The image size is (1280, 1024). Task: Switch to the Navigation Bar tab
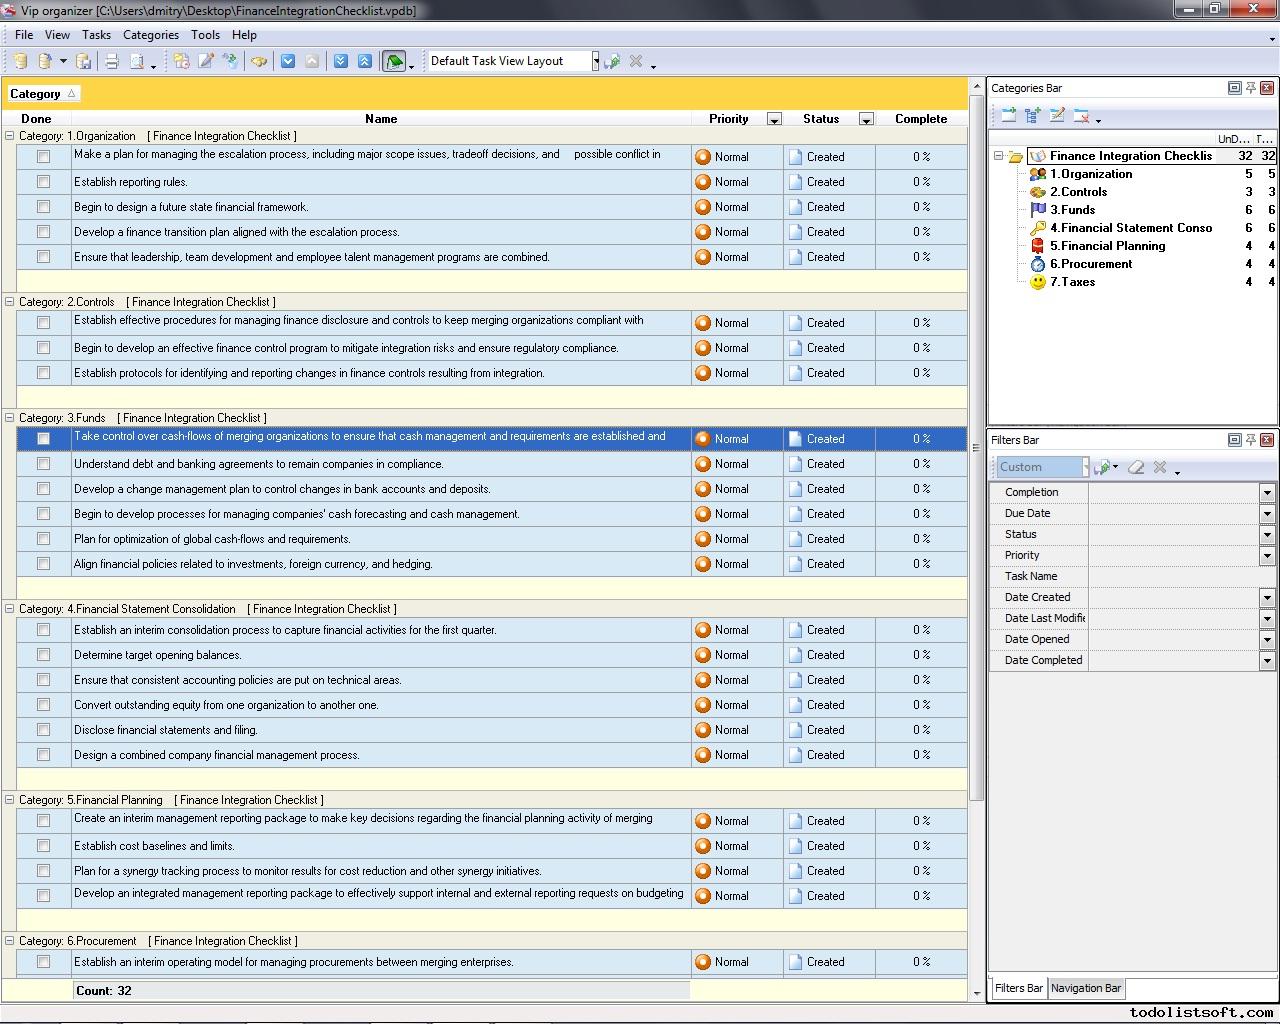click(1086, 988)
